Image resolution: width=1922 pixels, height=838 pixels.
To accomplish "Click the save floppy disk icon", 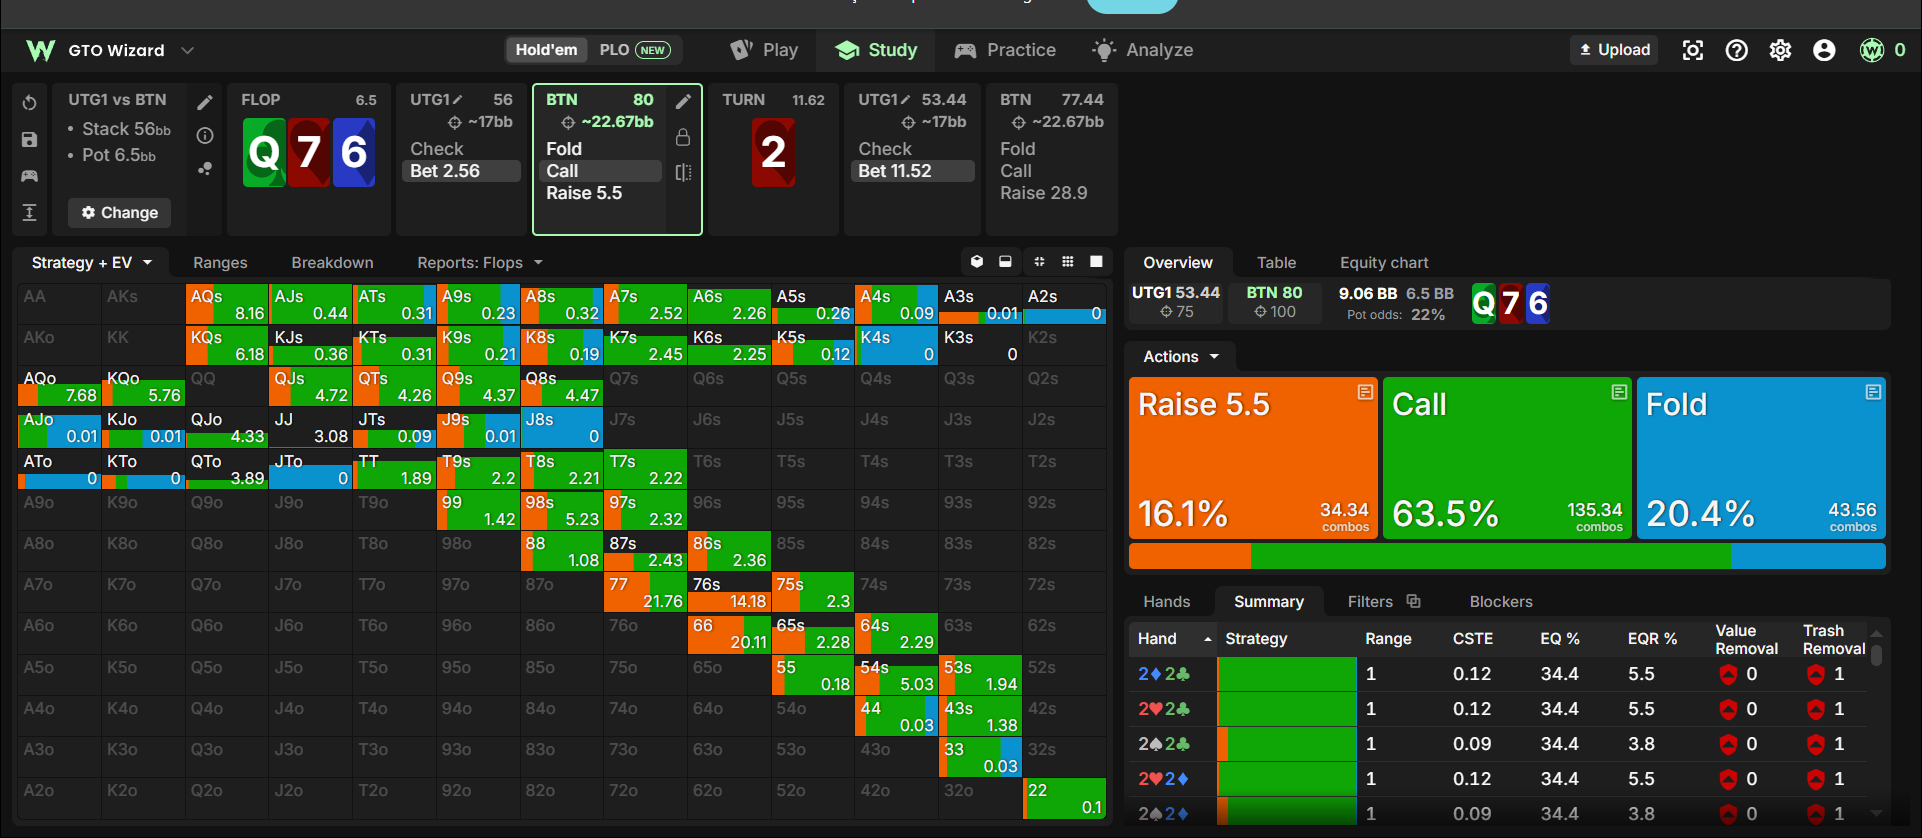I will pos(29,140).
